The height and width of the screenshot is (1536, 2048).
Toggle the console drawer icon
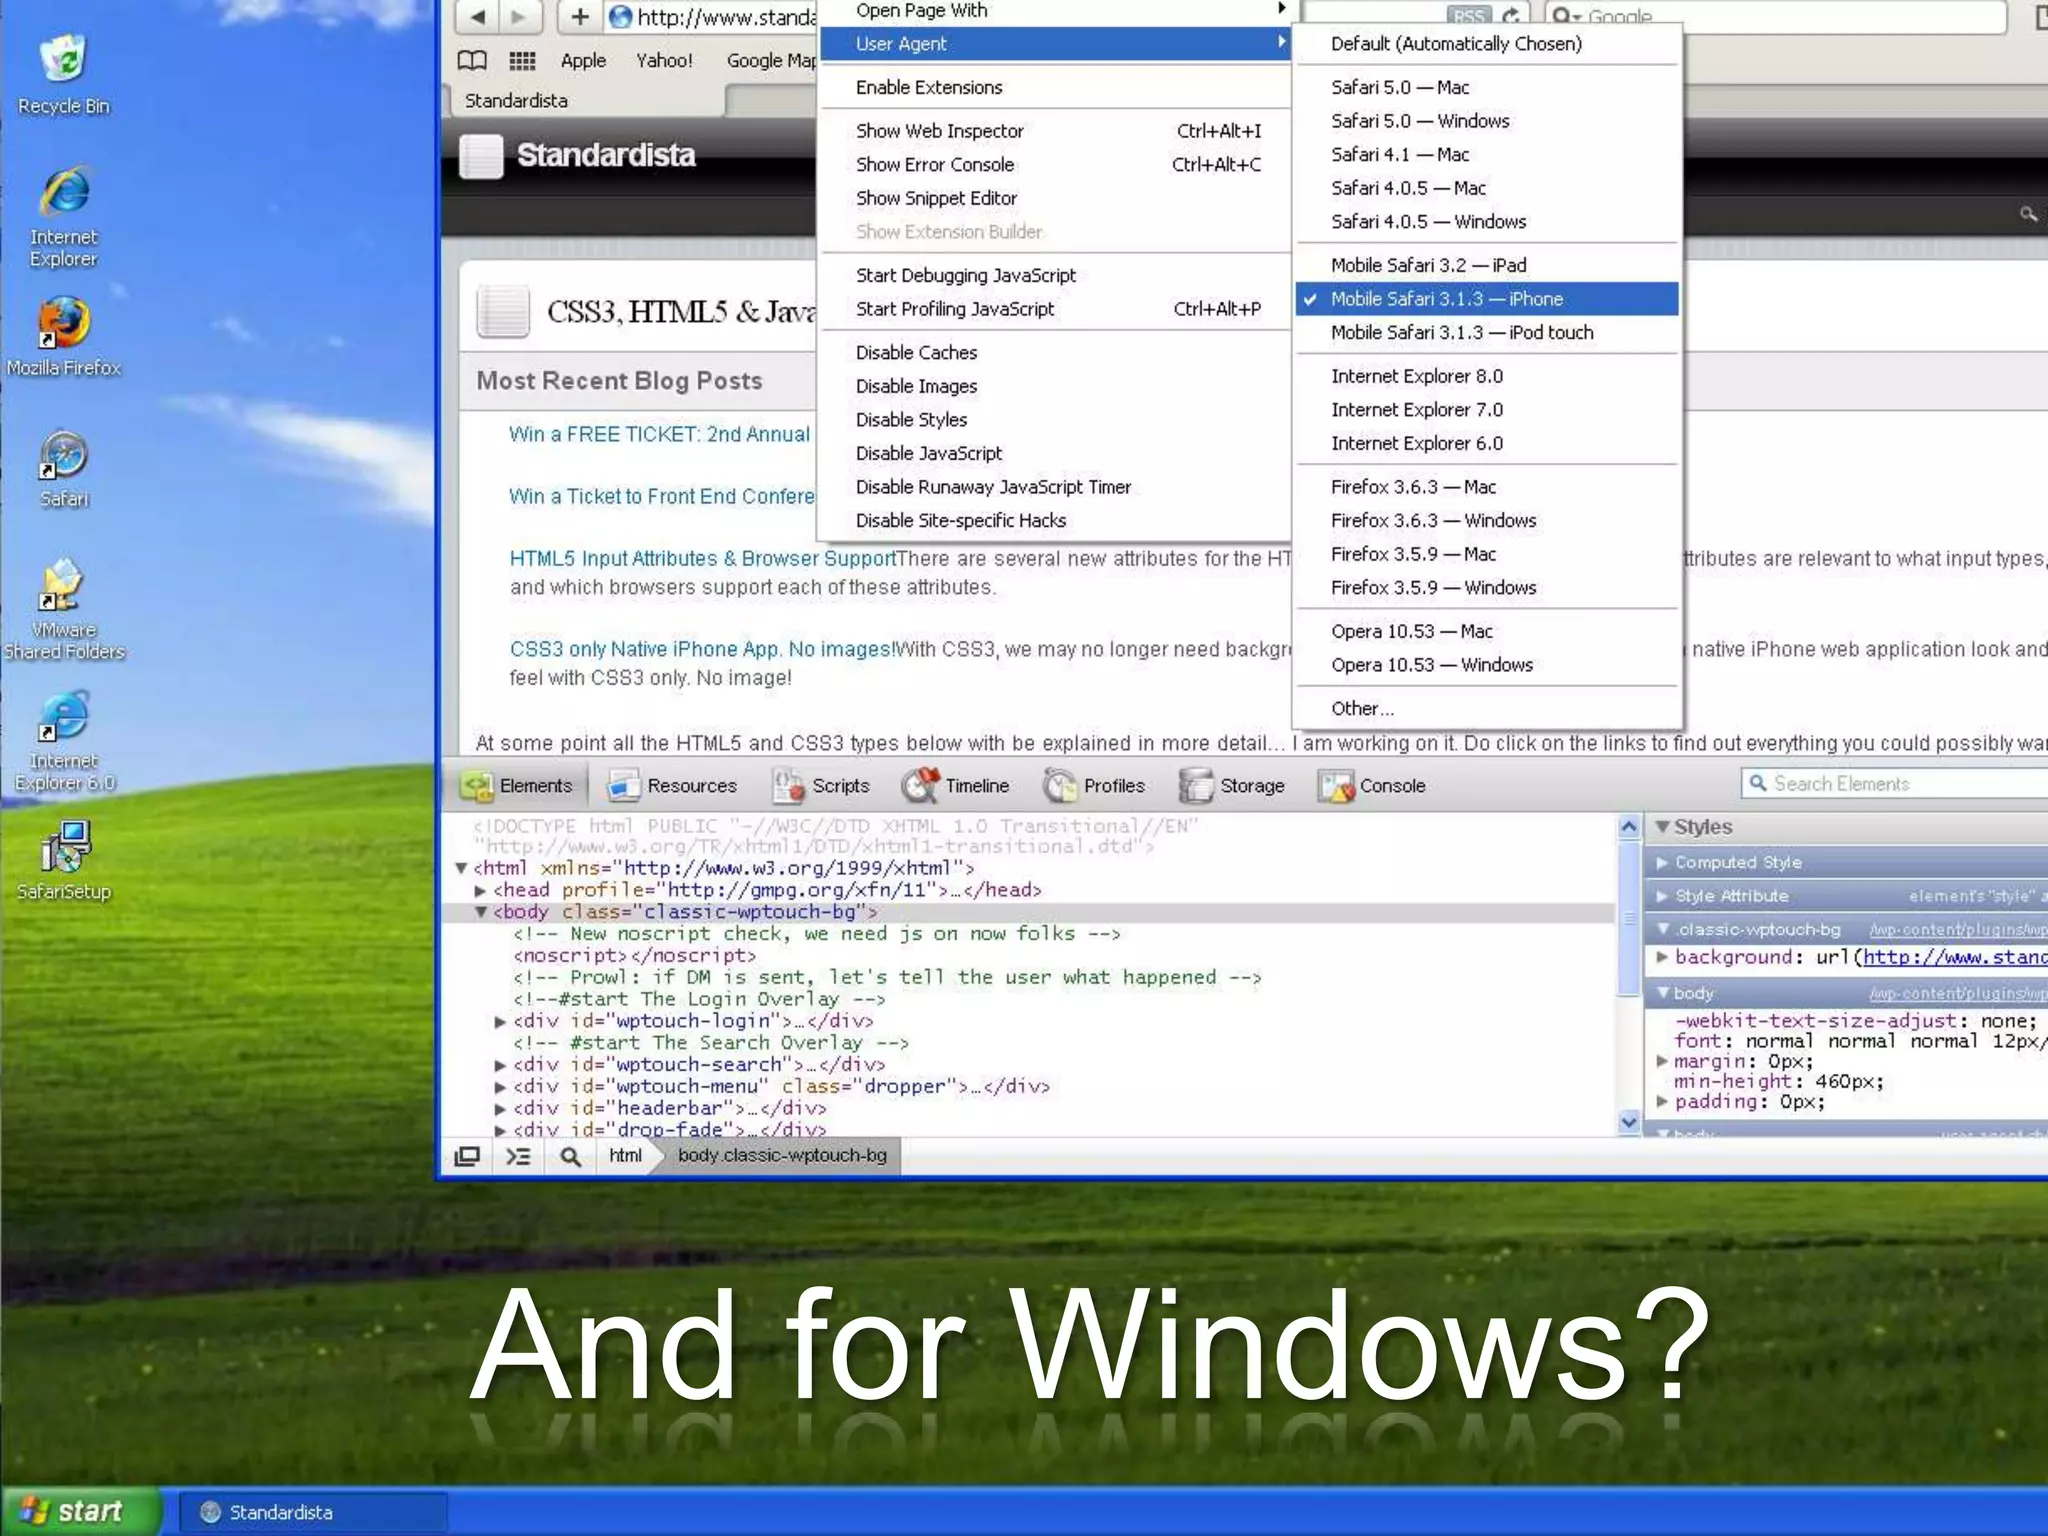(518, 1157)
